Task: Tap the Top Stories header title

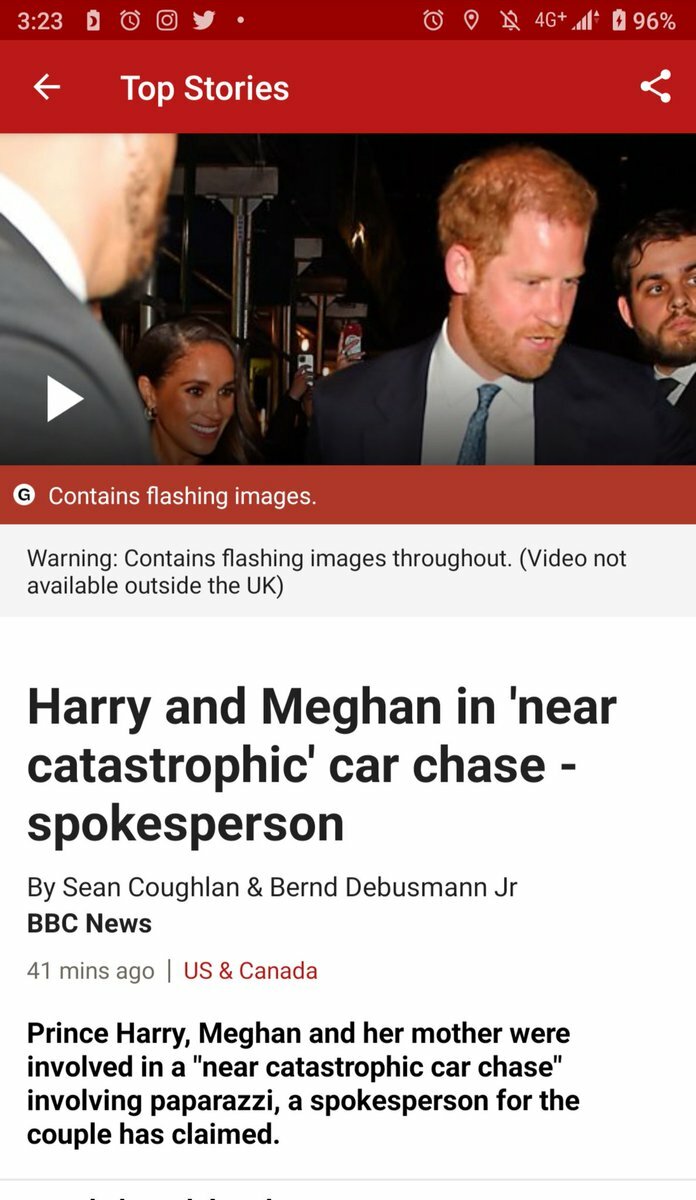Action: pyautogui.click(x=205, y=88)
